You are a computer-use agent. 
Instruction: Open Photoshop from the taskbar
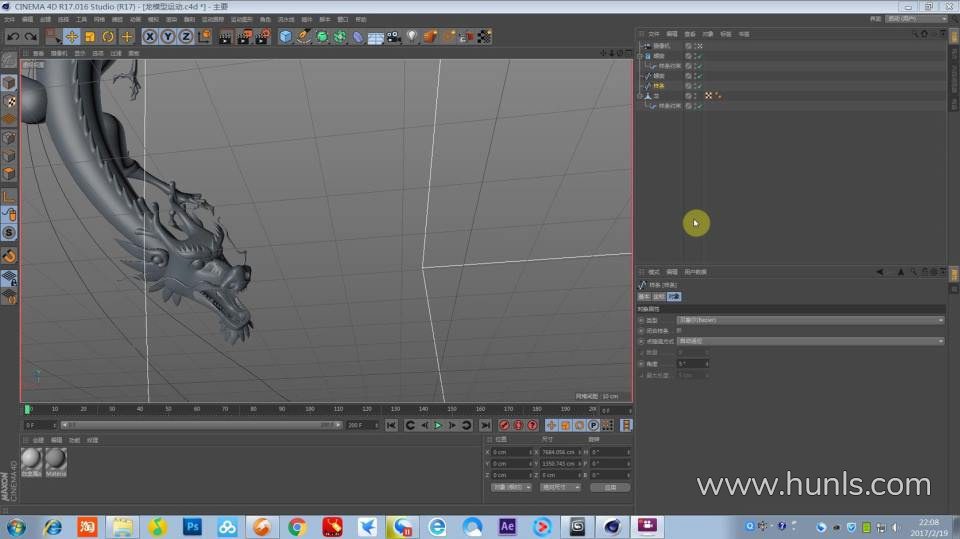[192, 527]
